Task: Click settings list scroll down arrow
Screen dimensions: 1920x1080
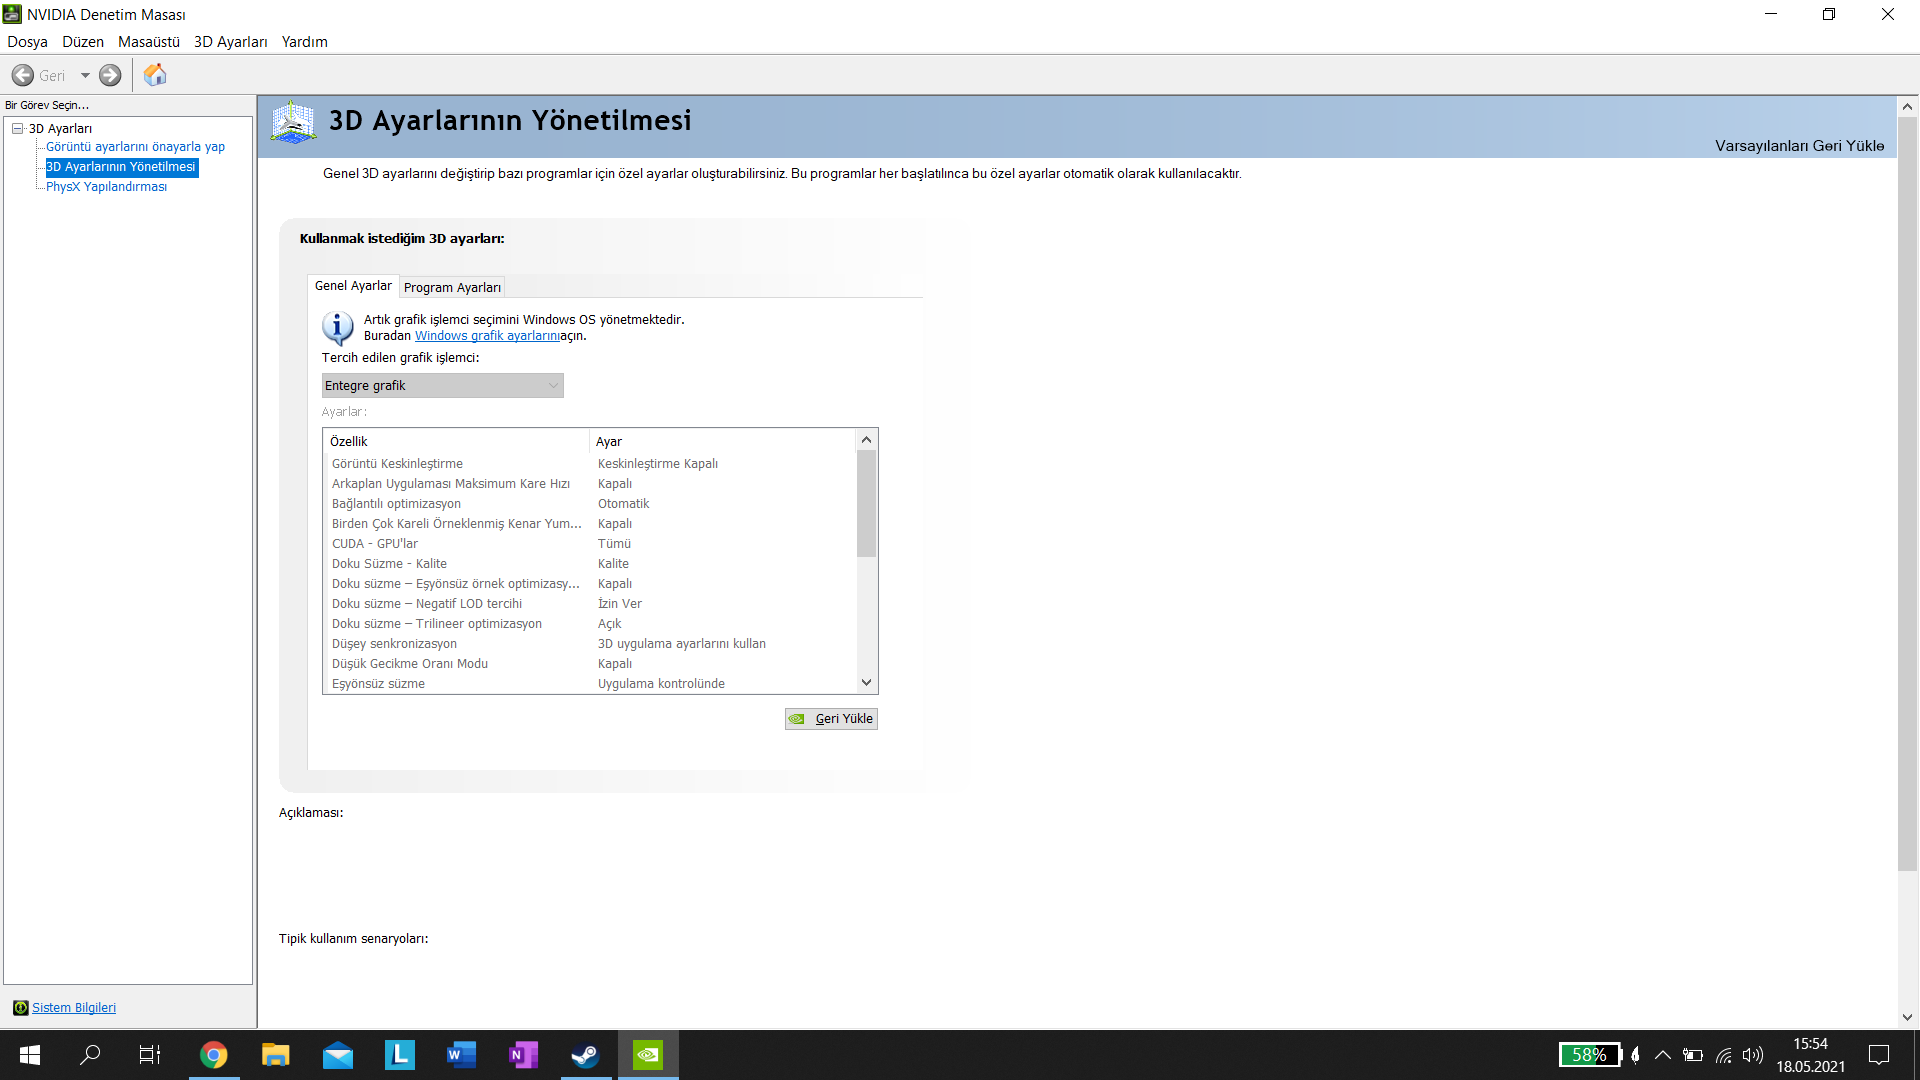Action: [x=867, y=682]
